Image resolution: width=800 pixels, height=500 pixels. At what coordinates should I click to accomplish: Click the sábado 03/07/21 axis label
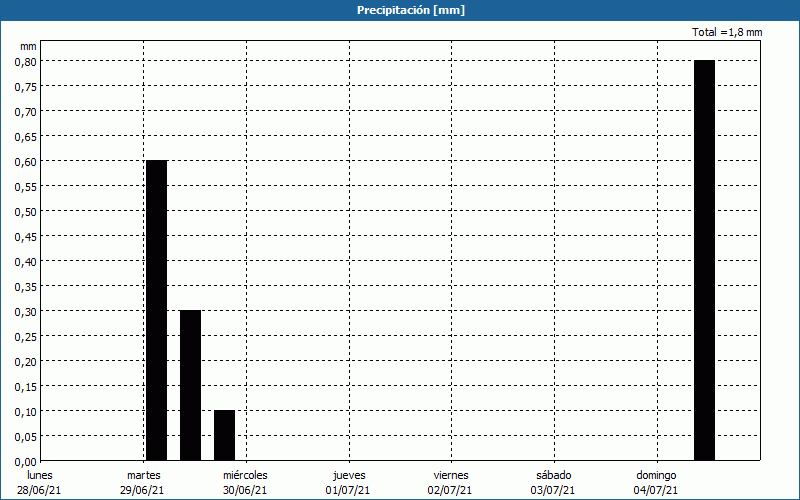tap(554, 483)
